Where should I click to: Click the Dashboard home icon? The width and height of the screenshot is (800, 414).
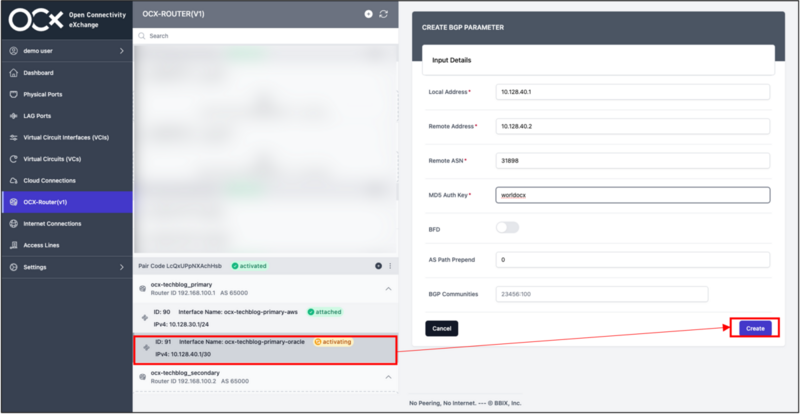pyautogui.click(x=14, y=73)
